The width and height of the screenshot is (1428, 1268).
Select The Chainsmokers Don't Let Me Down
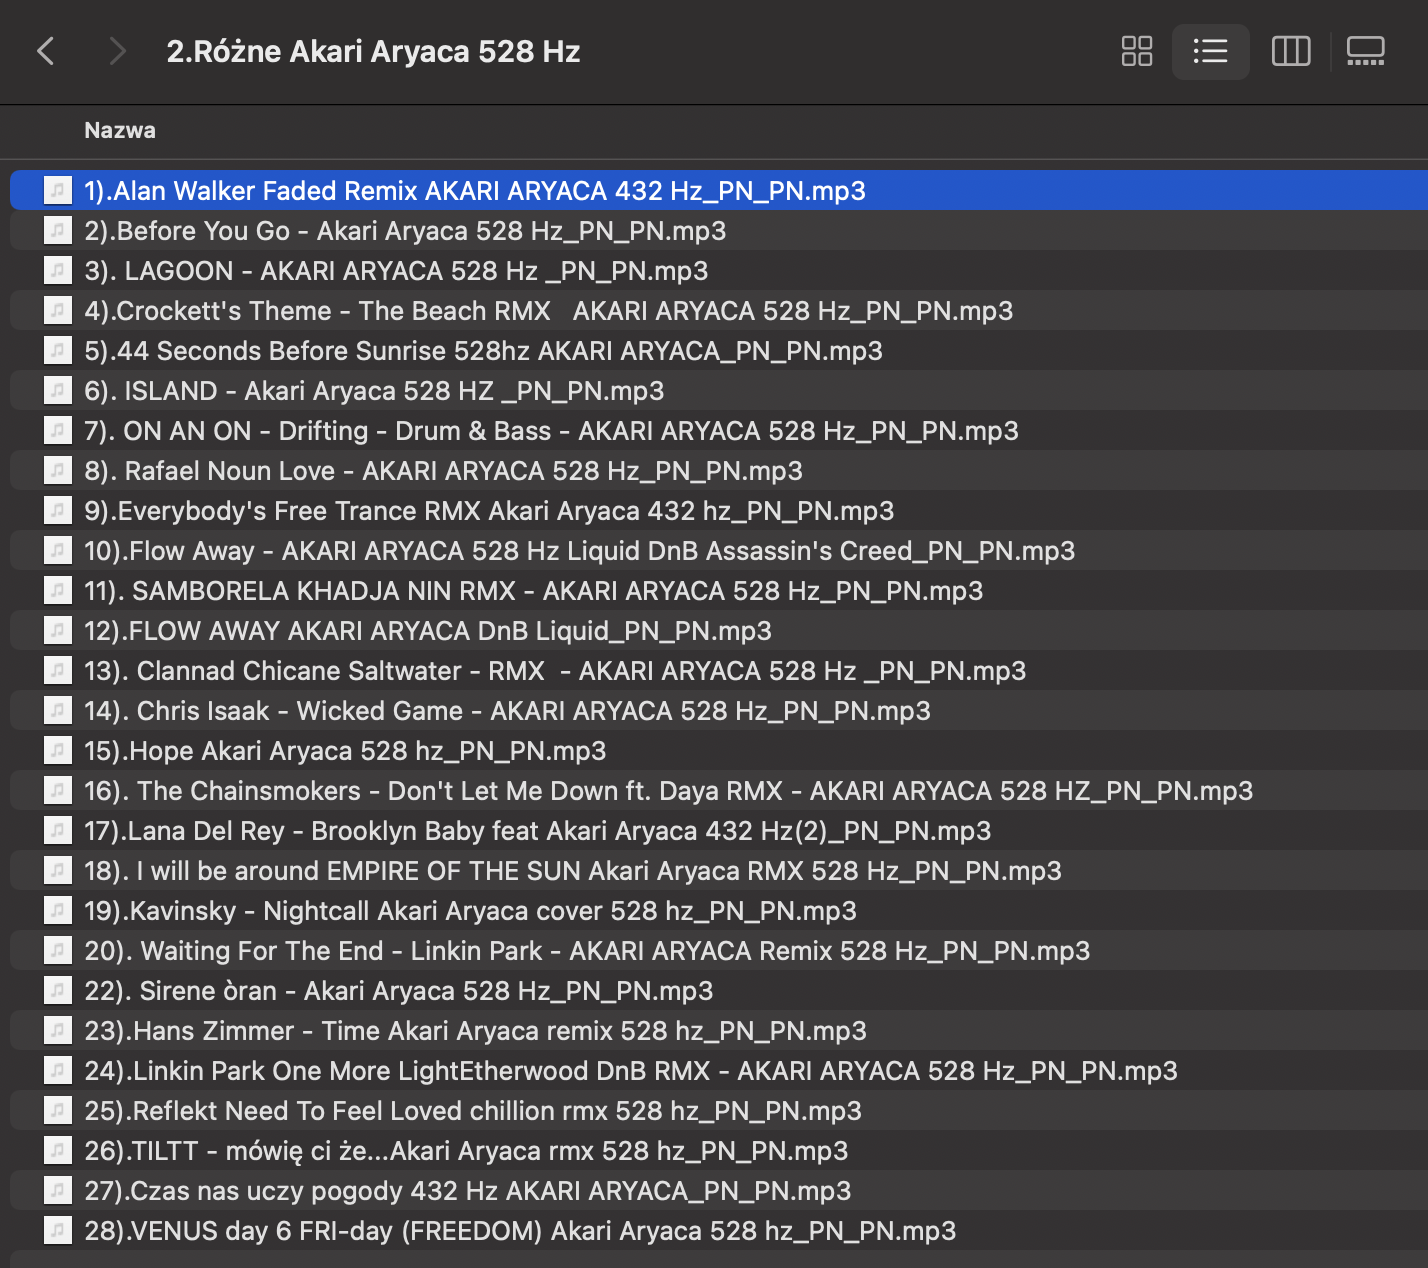[x=668, y=791]
